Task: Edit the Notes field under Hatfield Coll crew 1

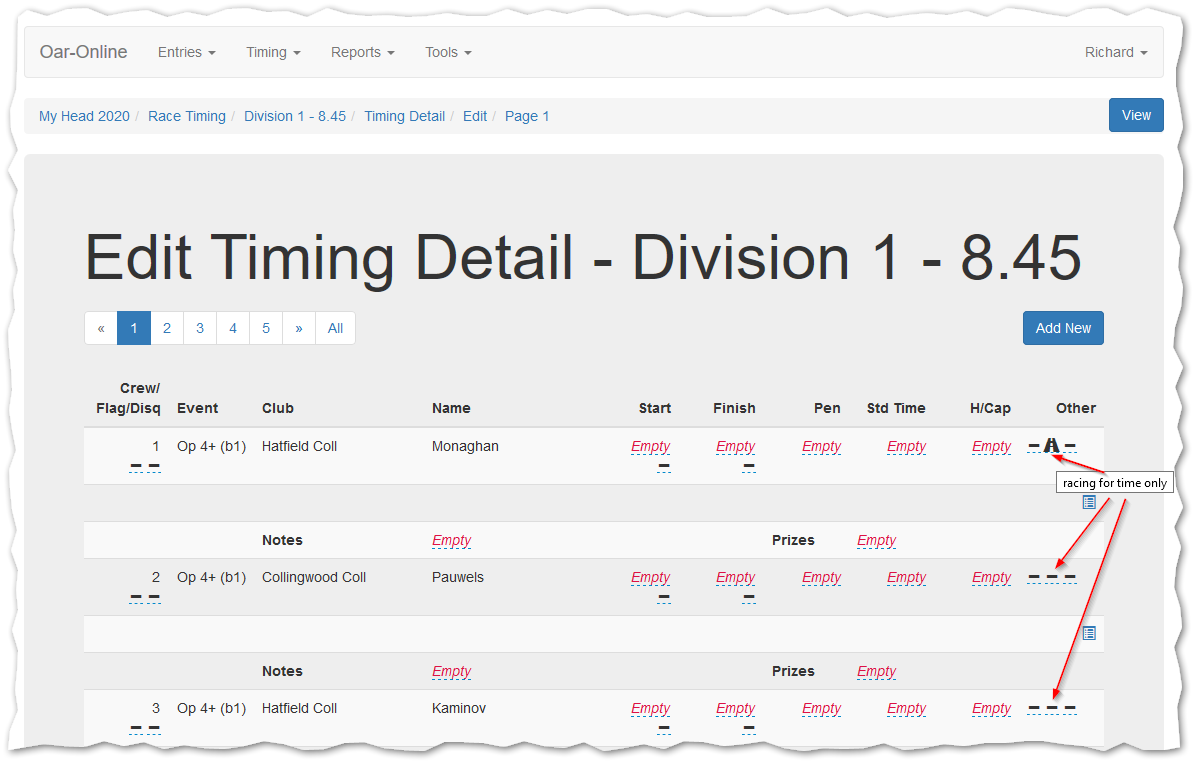Action: point(451,540)
